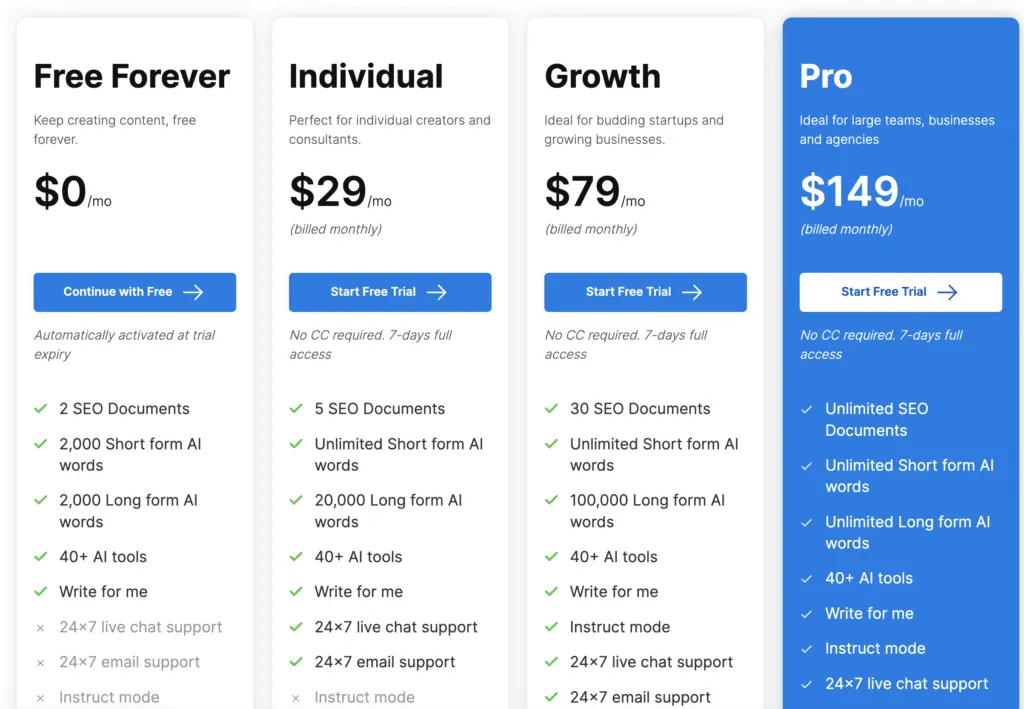Click arrow icon on Pro Start Free Trial
Screen dimensions: 1024x709
[x=947, y=292]
